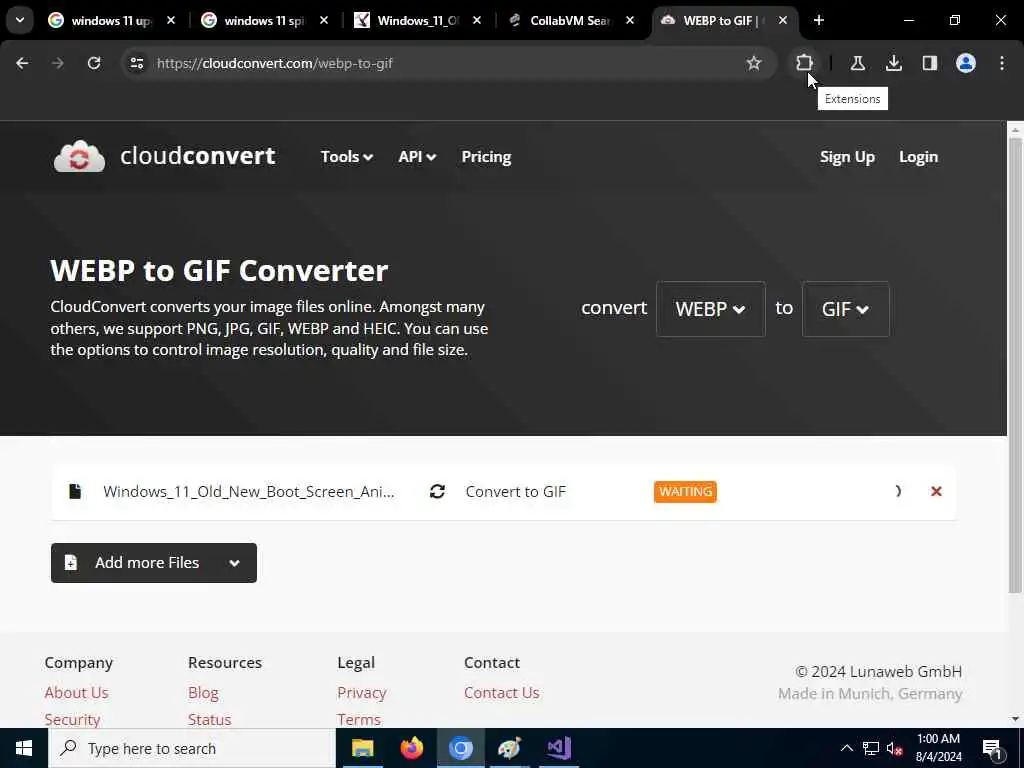Click the Security footer link
Screen dimensions: 1024x768
(72, 719)
